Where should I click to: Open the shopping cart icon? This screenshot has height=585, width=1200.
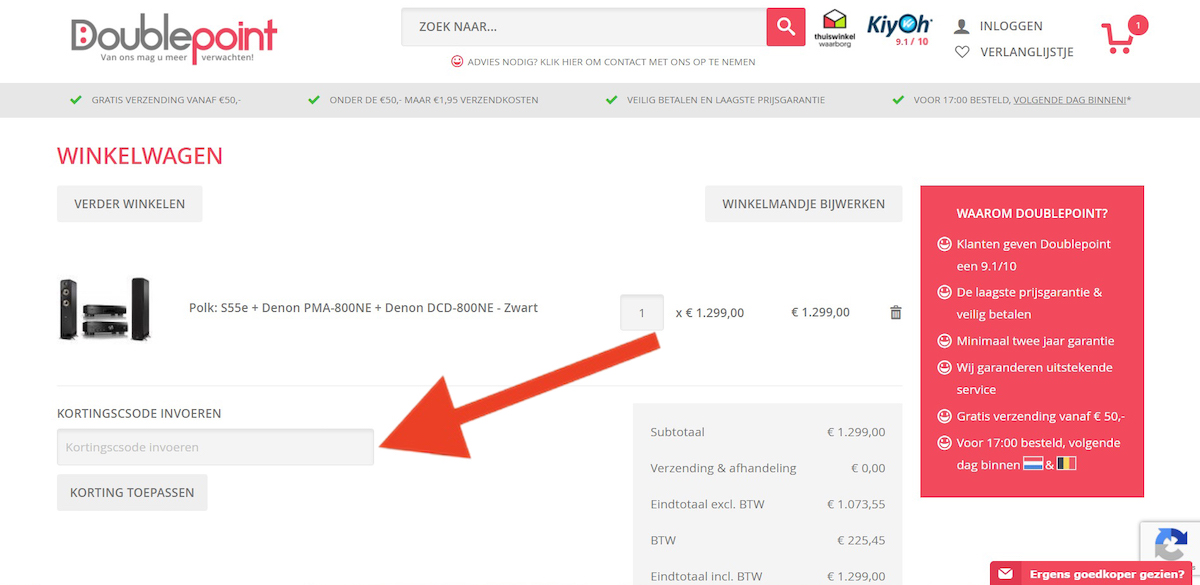(x=1117, y=39)
